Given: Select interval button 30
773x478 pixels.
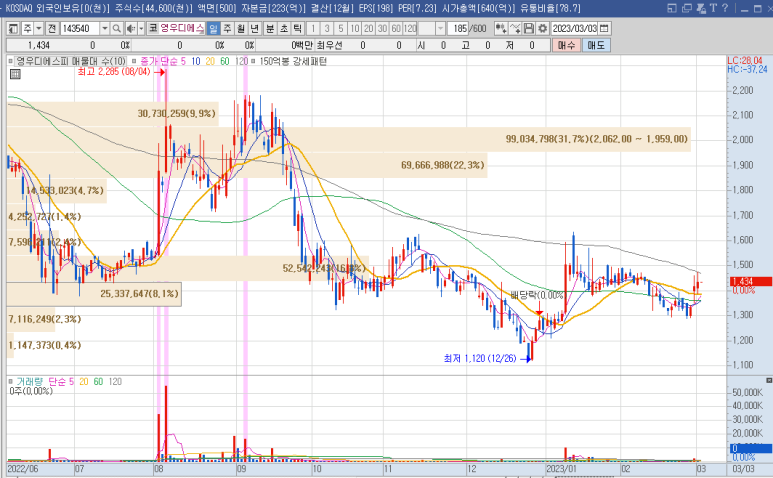Looking at the screenshot, I should (382, 29).
